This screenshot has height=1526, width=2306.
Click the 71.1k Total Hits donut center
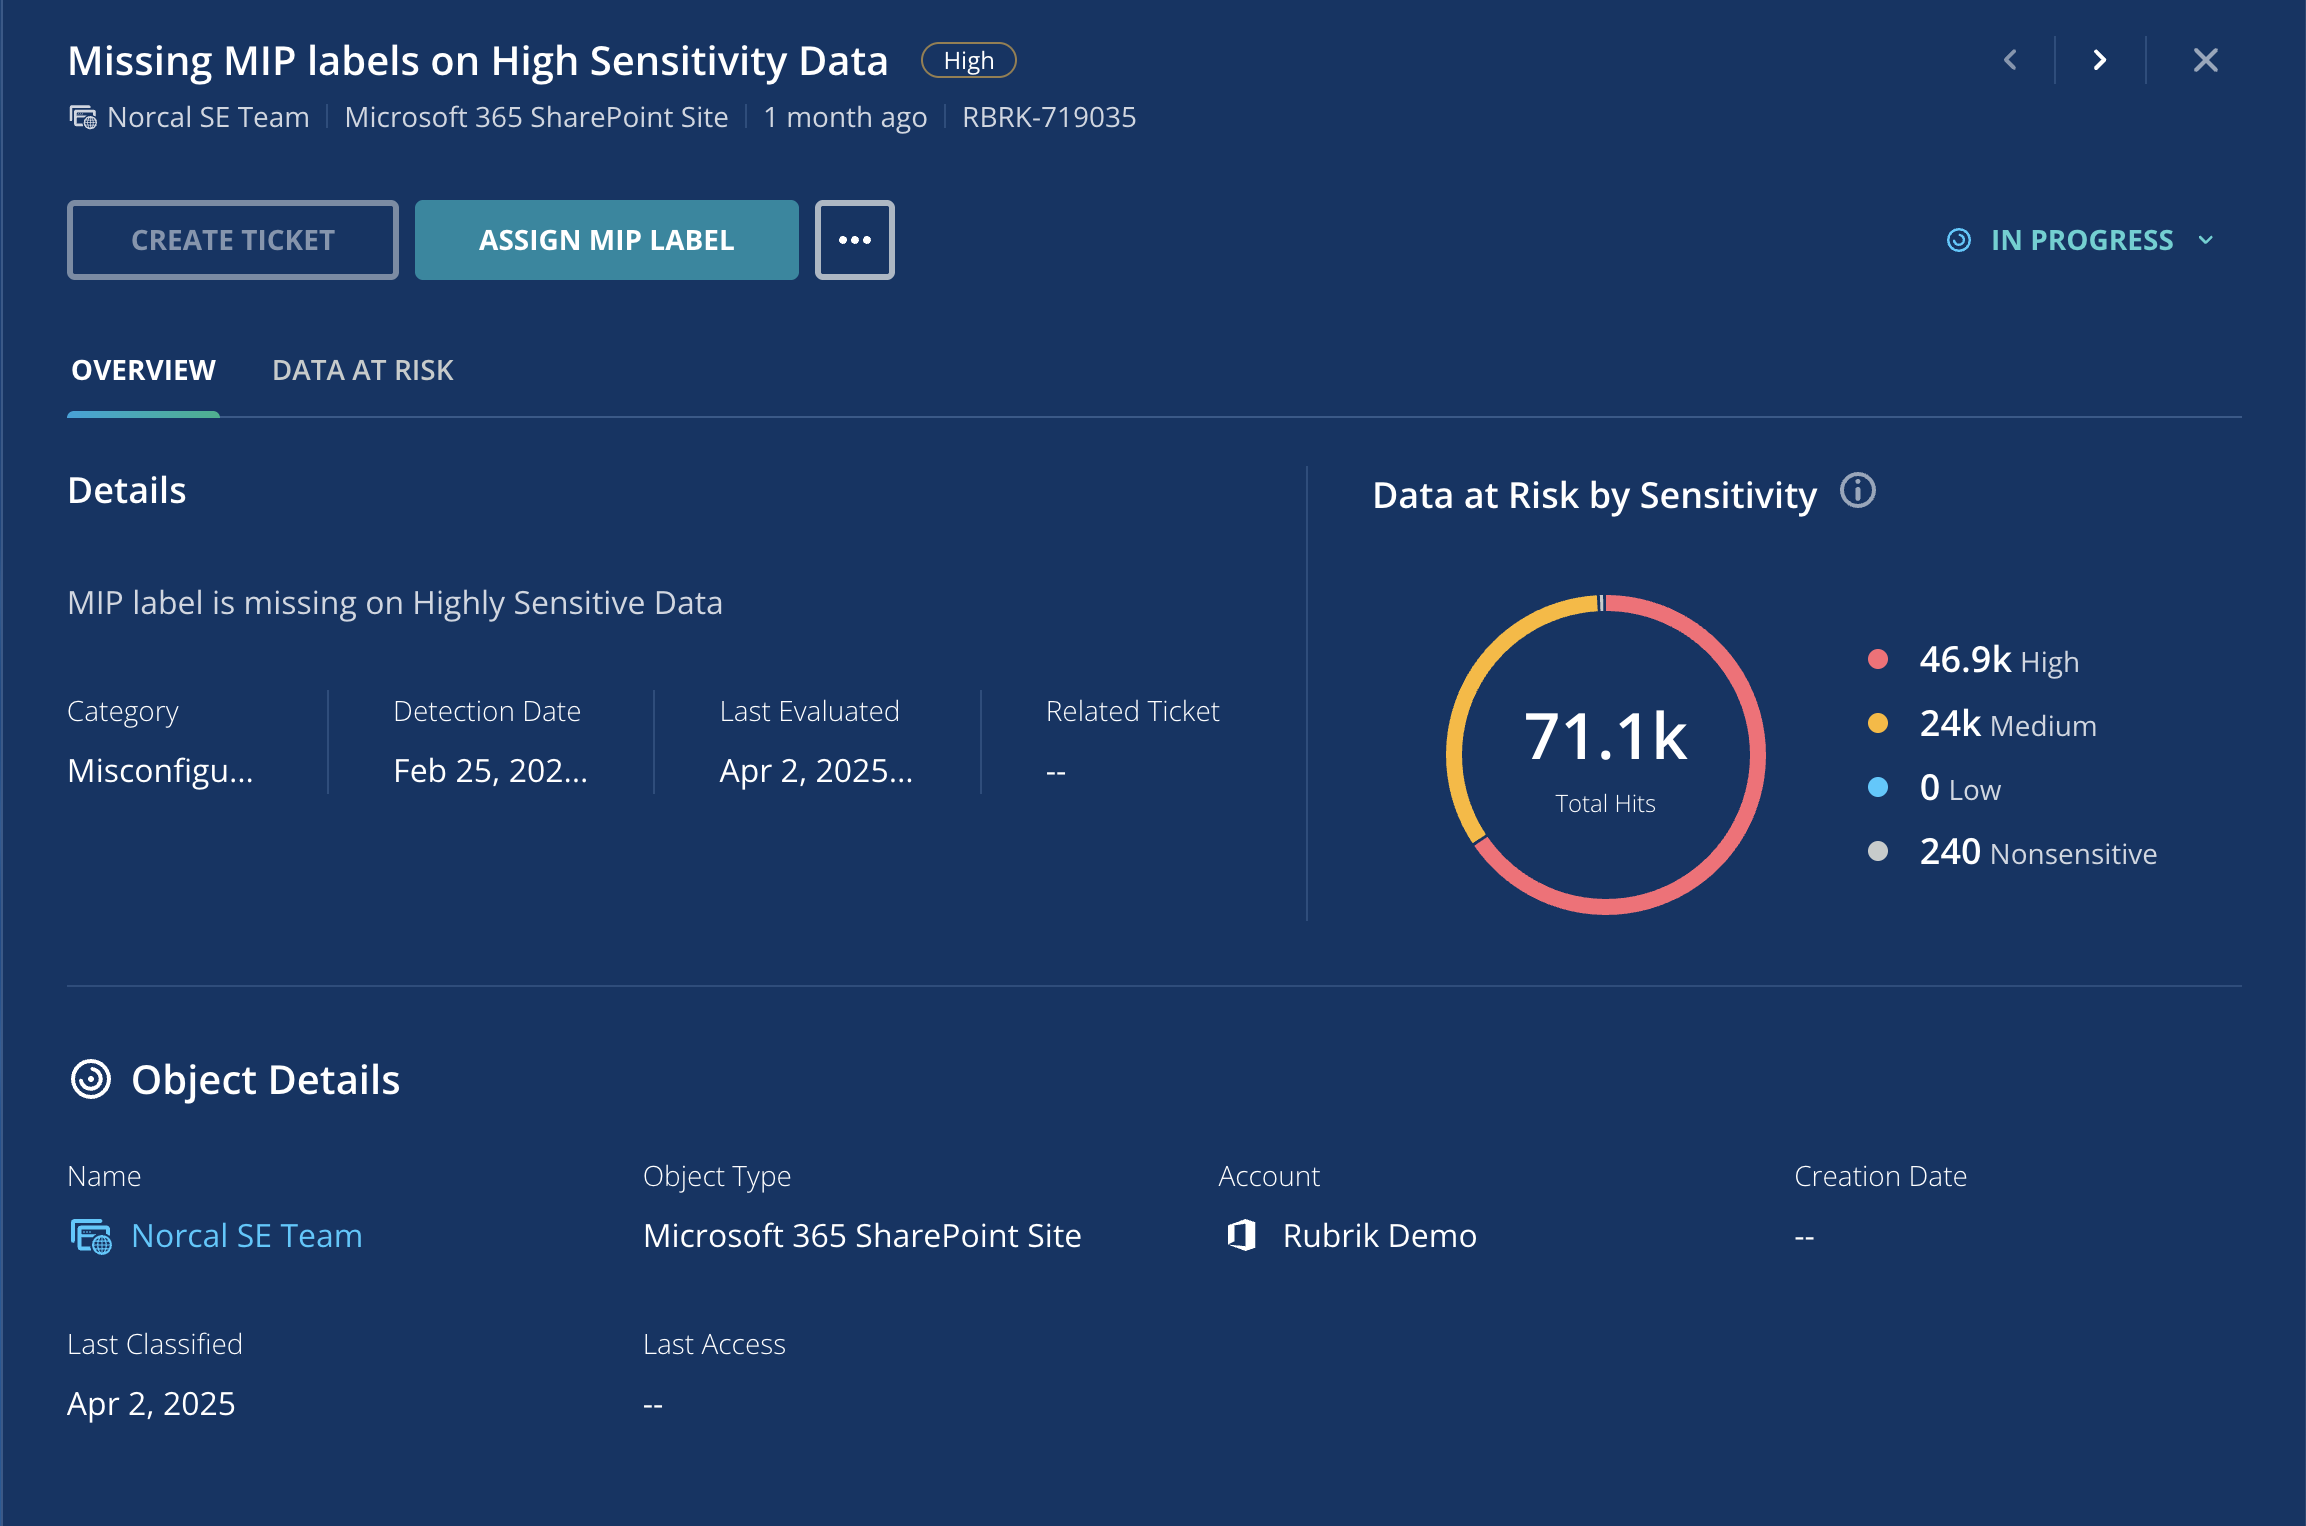(1605, 755)
